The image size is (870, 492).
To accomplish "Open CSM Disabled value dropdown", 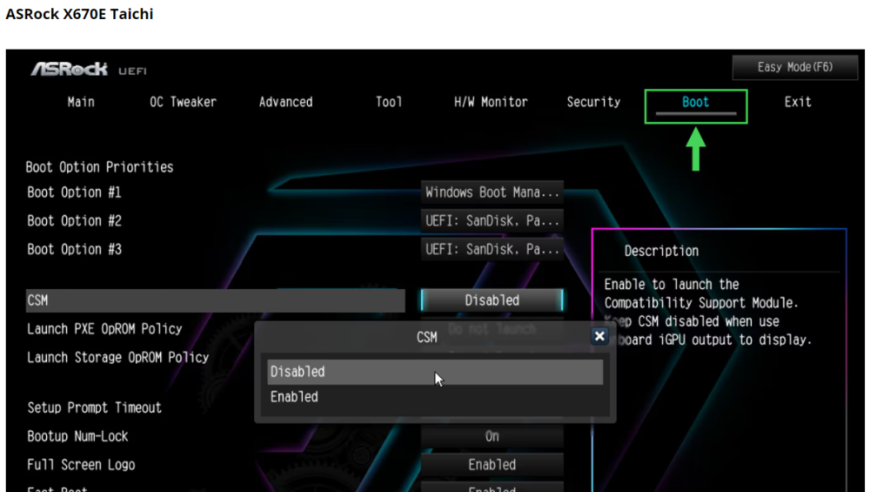I will (x=492, y=300).
